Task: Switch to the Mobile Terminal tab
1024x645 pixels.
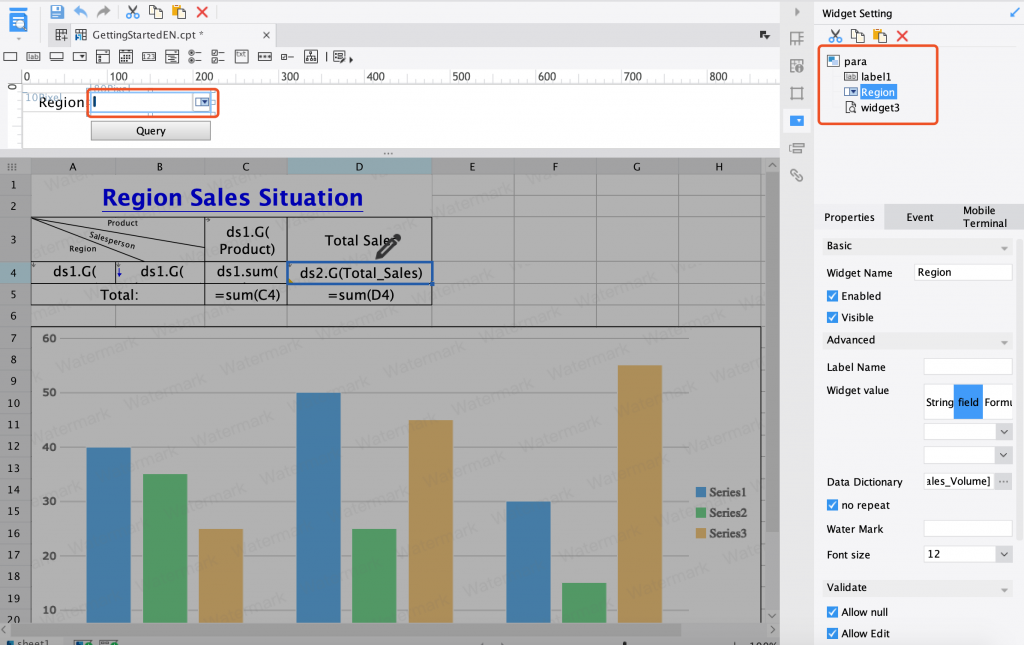Action: pos(983,217)
